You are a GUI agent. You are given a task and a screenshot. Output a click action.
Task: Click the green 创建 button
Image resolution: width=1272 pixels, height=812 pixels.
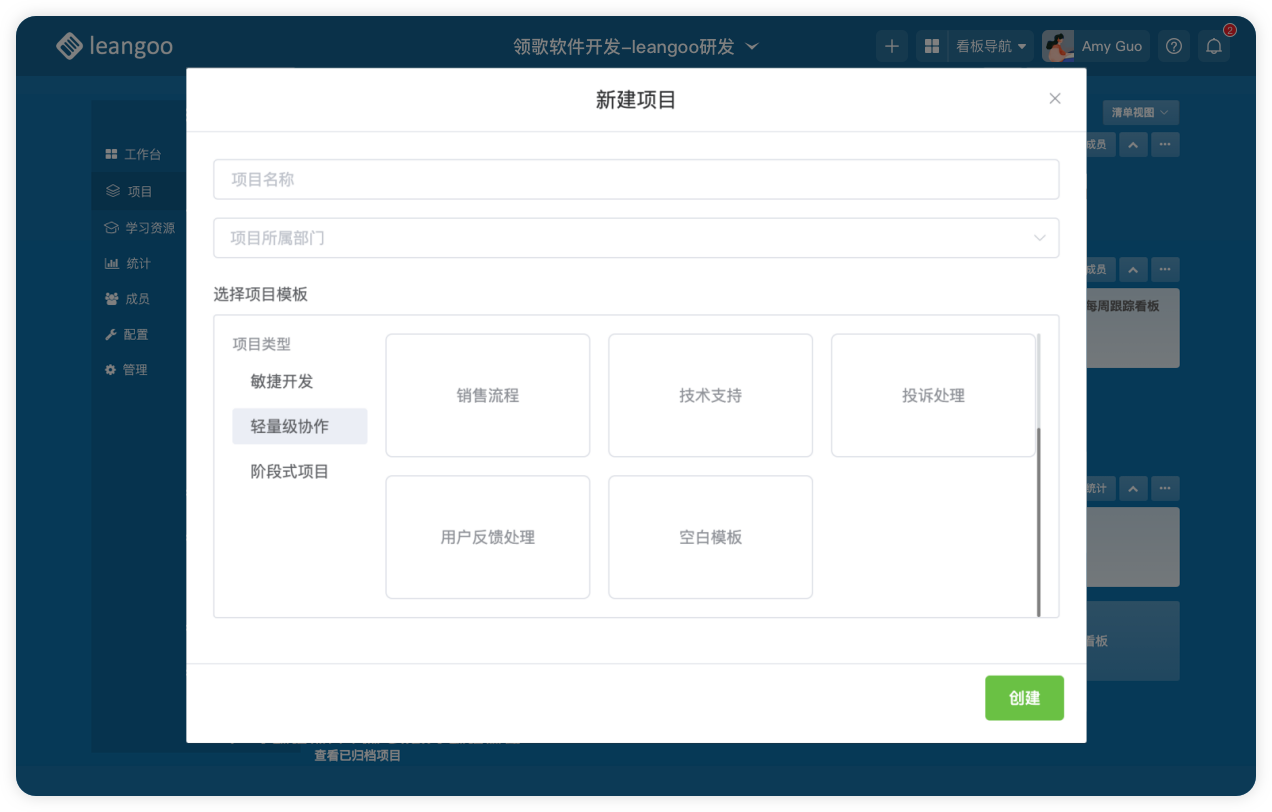[x=1024, y=698]
